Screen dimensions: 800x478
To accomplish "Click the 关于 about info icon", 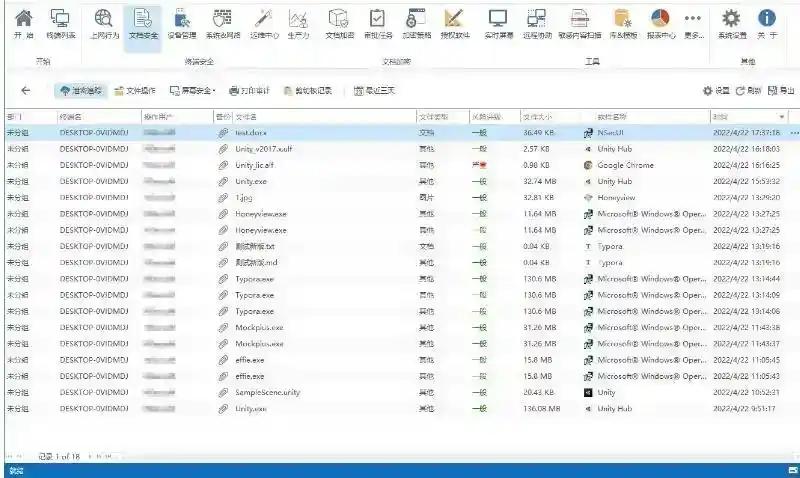I will tap(767, 24).
